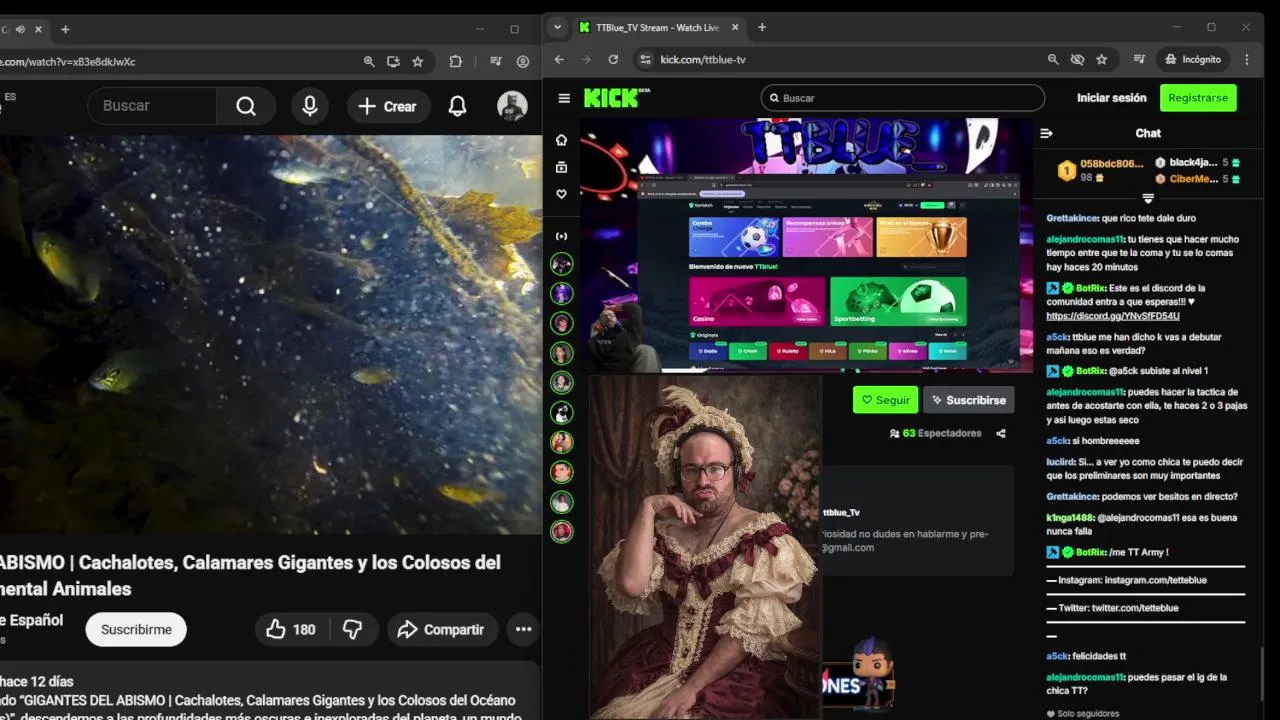This screenshot has width=1280, height=720.
Task: Bookmark the Kick page with star
Action: point(1101,59)
